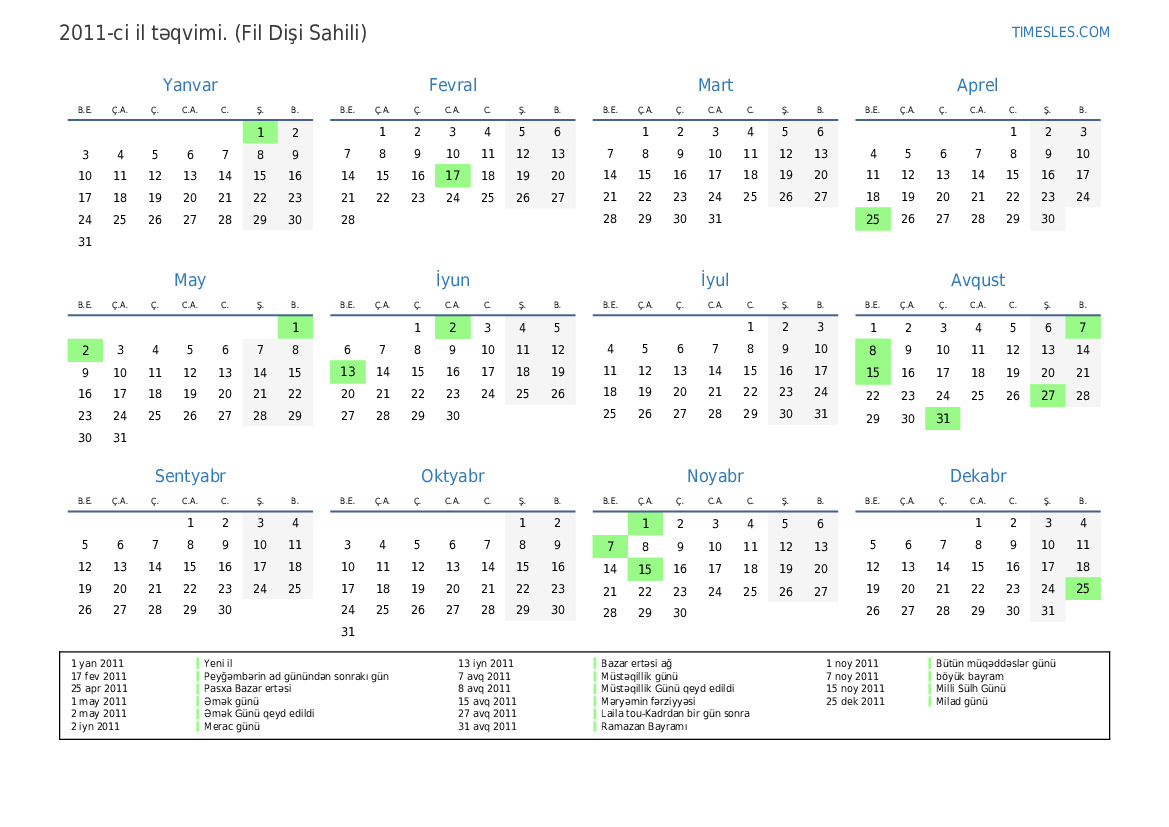Select the Fevral month heading
Screen dimensions: 1169x827
coord(453,85)
